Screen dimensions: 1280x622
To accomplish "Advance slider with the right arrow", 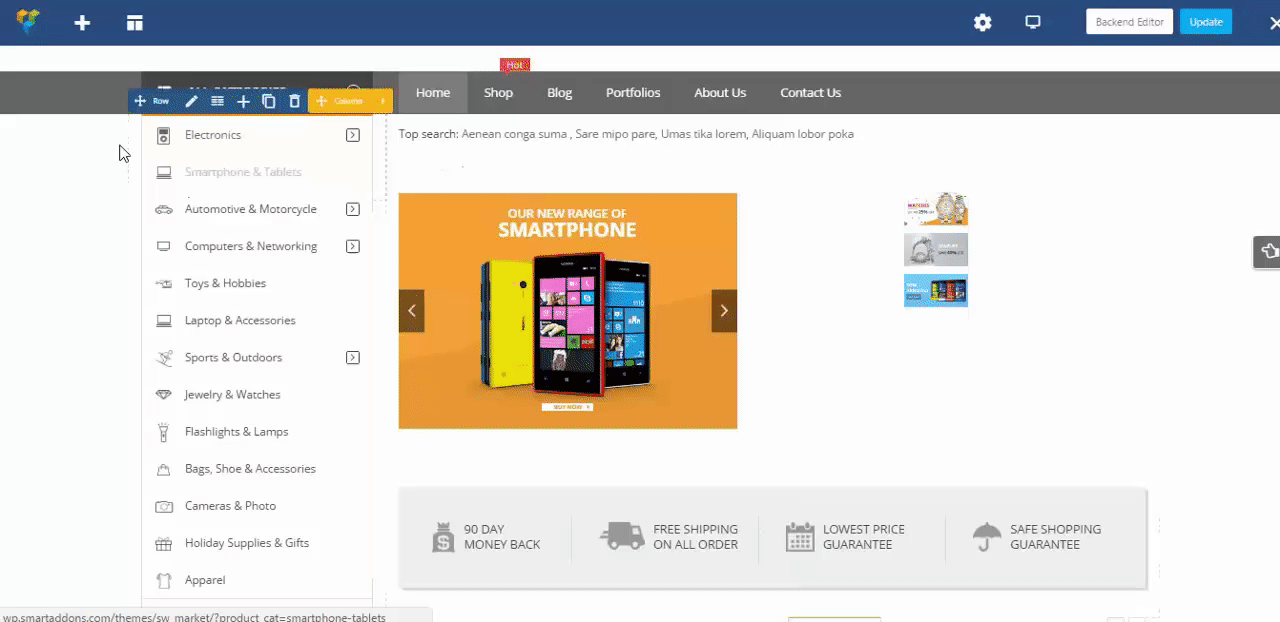I will point(724,311).
